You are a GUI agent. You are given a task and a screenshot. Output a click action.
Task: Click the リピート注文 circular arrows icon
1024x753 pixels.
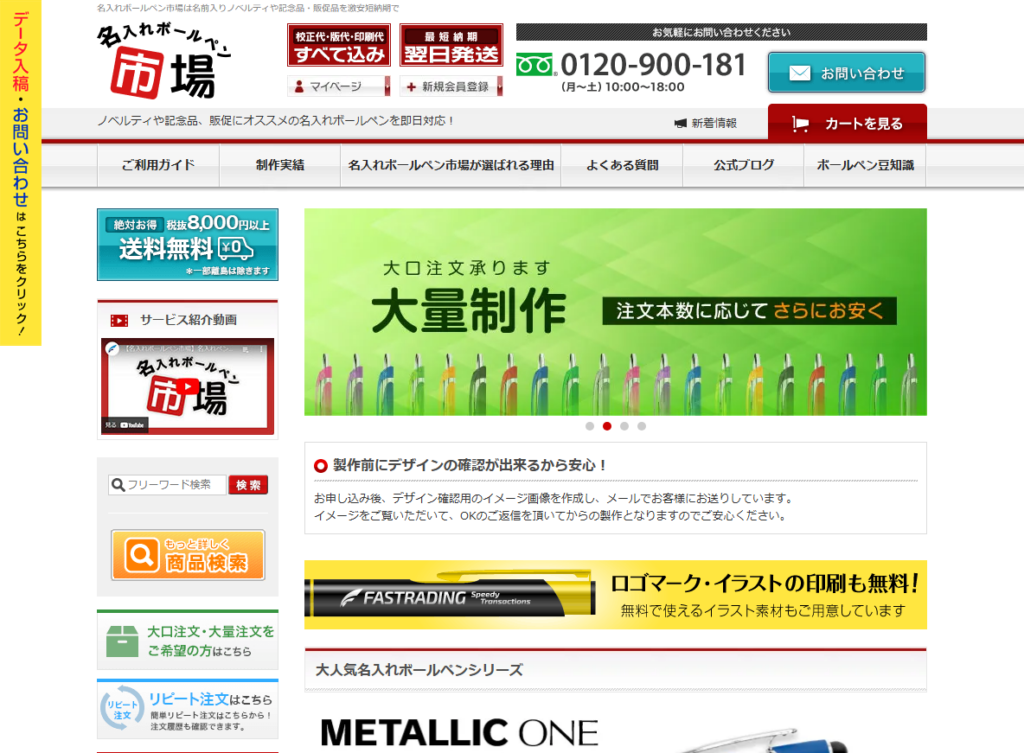(x=121, y=708)
